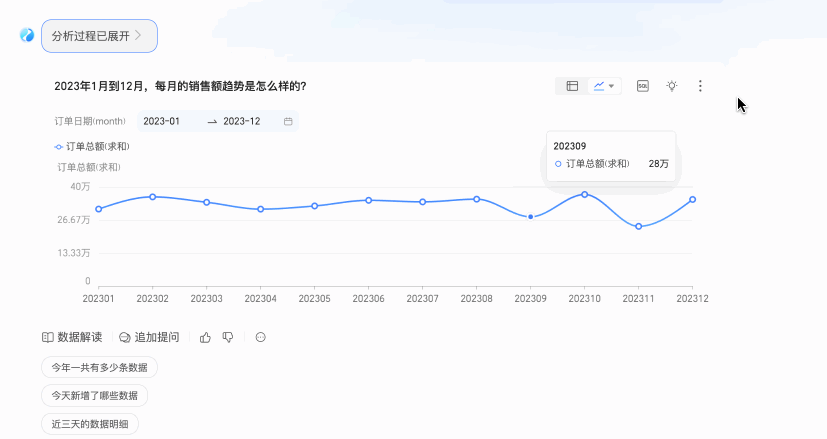Set start date 2023-01 field
This screenshot has height=439, width=827.
pyautogui.click(x=161, y=121)
